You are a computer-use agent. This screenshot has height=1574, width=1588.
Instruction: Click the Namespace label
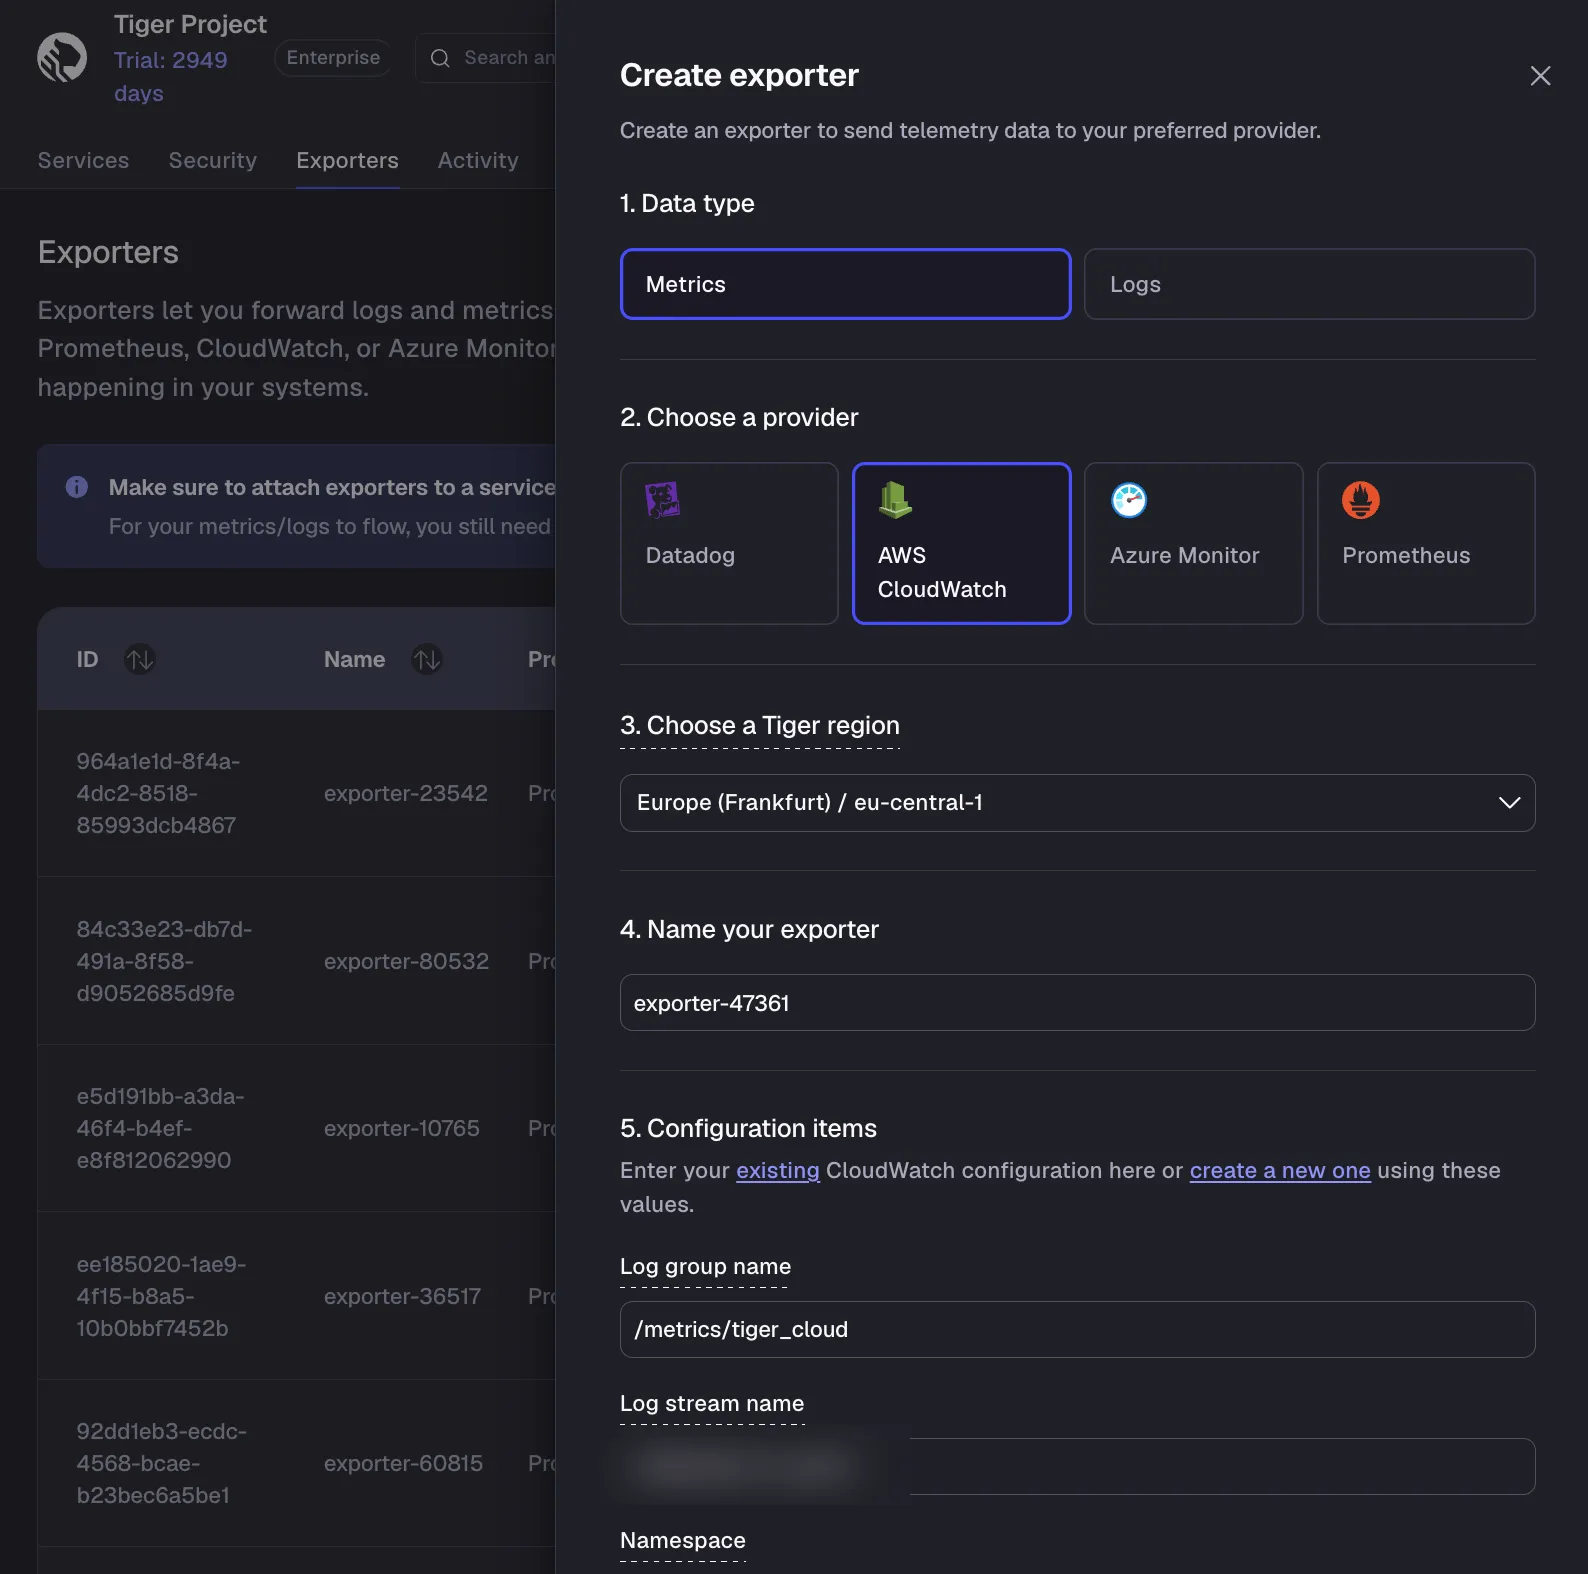(683, 1541)
